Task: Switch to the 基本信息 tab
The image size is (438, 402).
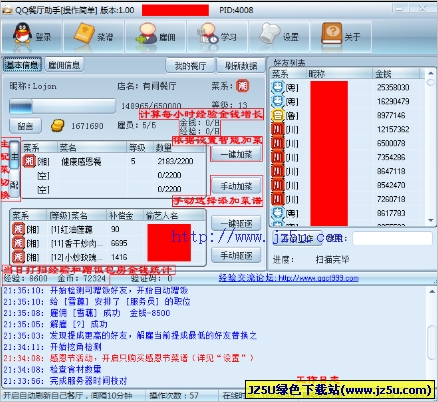Action: coord(22,65)
